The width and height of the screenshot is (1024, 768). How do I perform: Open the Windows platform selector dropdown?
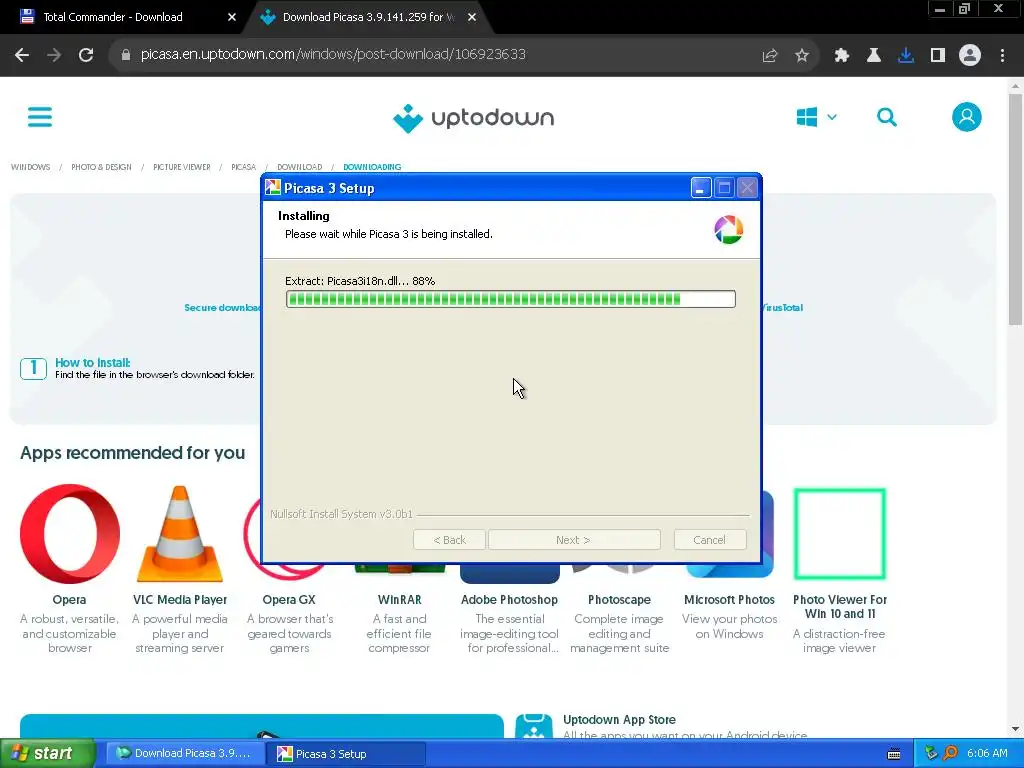pyautogui.click(x=816, y=118)
